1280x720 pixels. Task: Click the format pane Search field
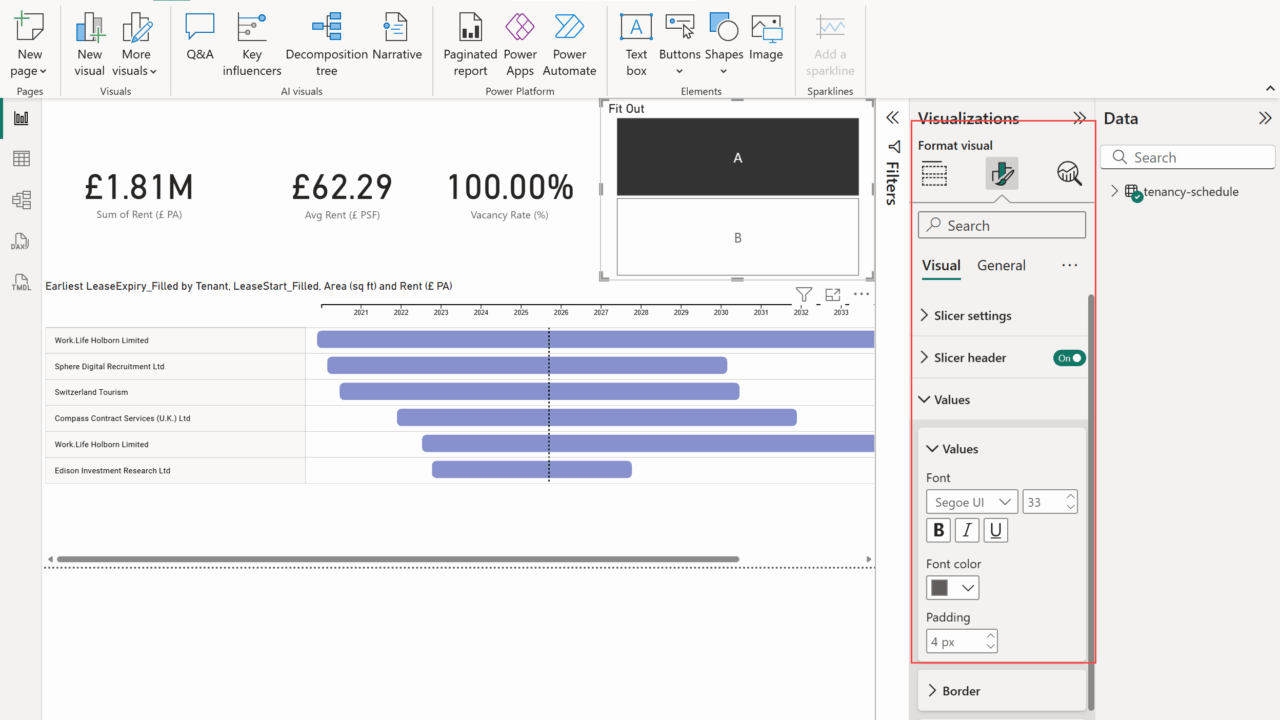click(1001, 226)
